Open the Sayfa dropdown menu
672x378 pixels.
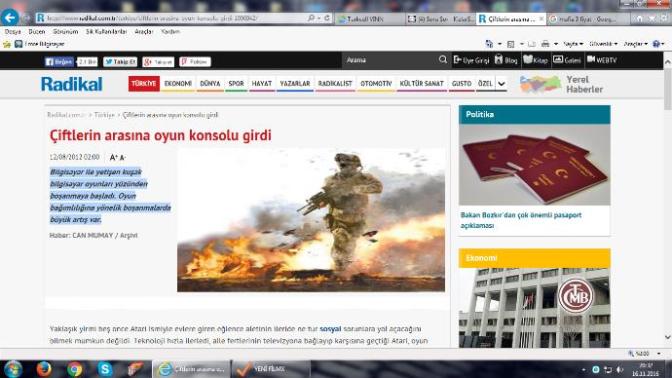tap(573, 44)
